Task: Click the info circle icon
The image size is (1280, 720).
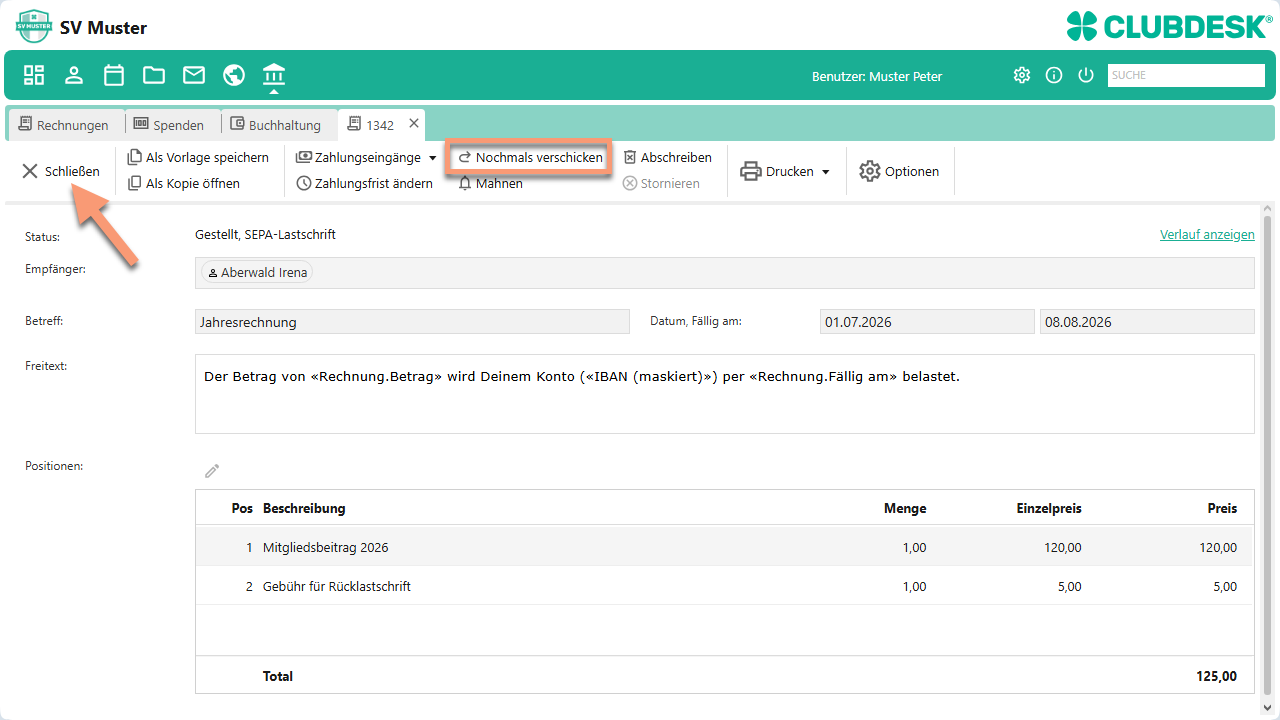Action: [1054, 75]
